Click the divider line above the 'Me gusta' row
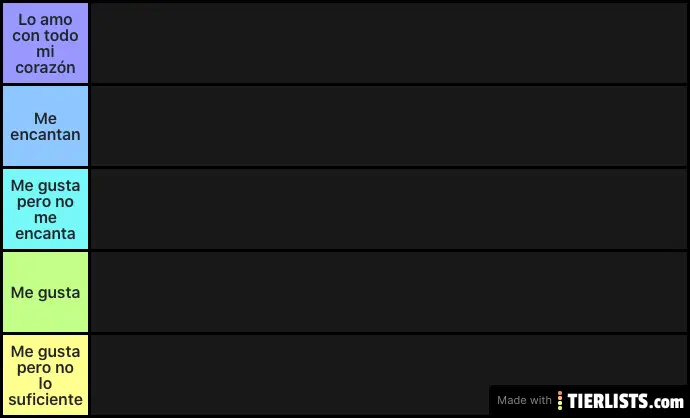Image resolution: width=690 pixels, height=419 pixels. click(x=345, y=250)
